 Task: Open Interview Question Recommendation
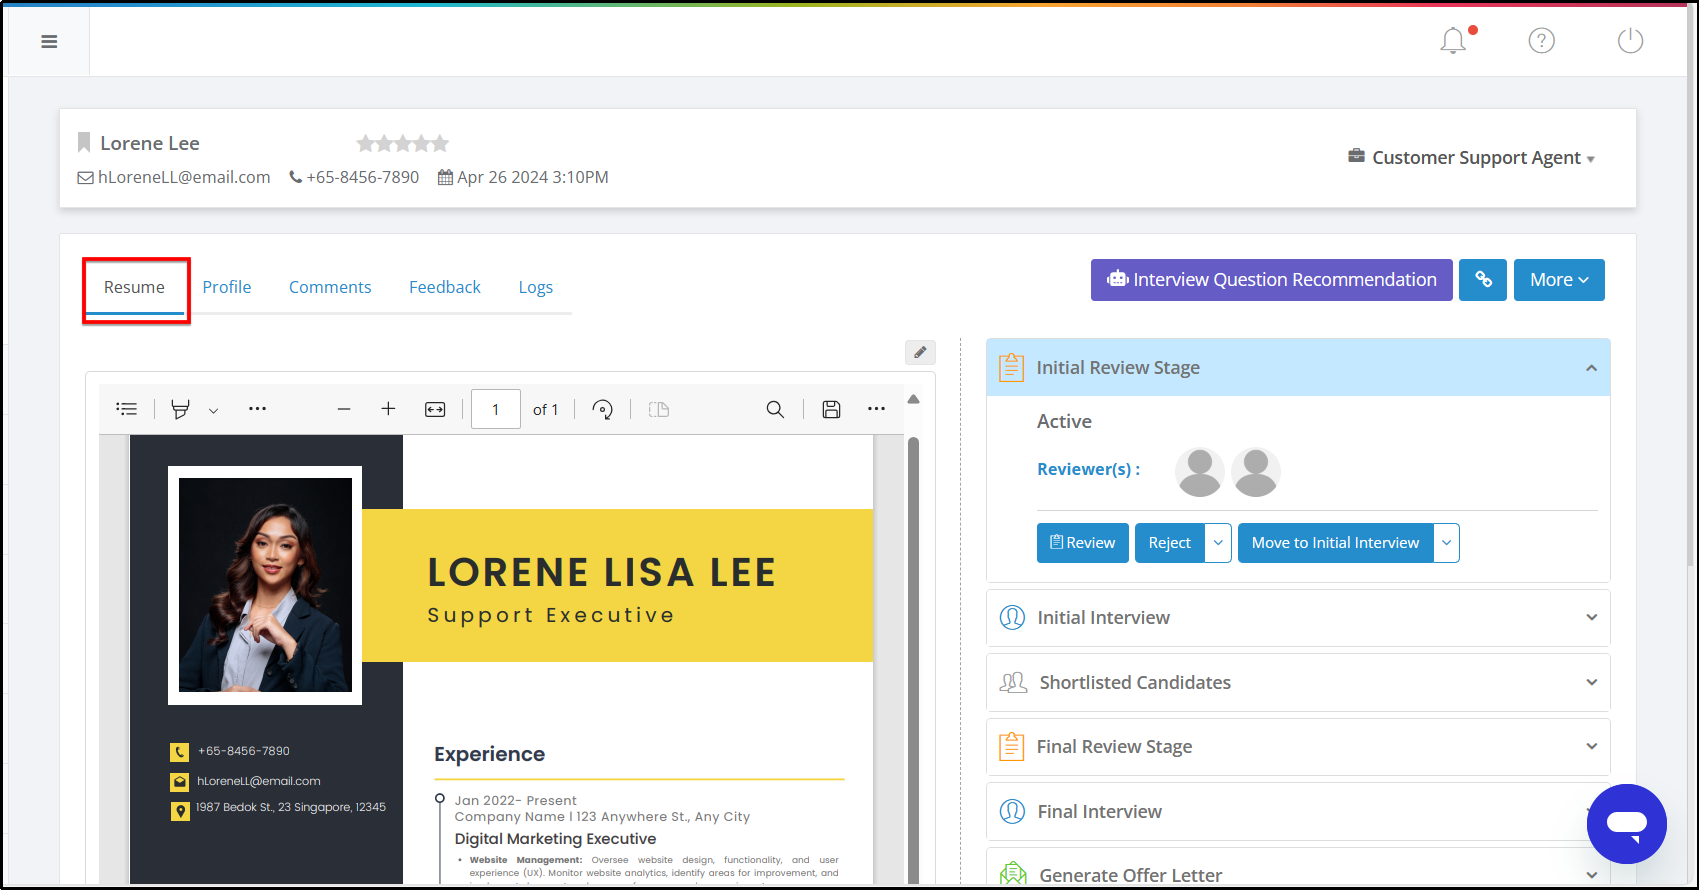click(x=1271, y=280)
